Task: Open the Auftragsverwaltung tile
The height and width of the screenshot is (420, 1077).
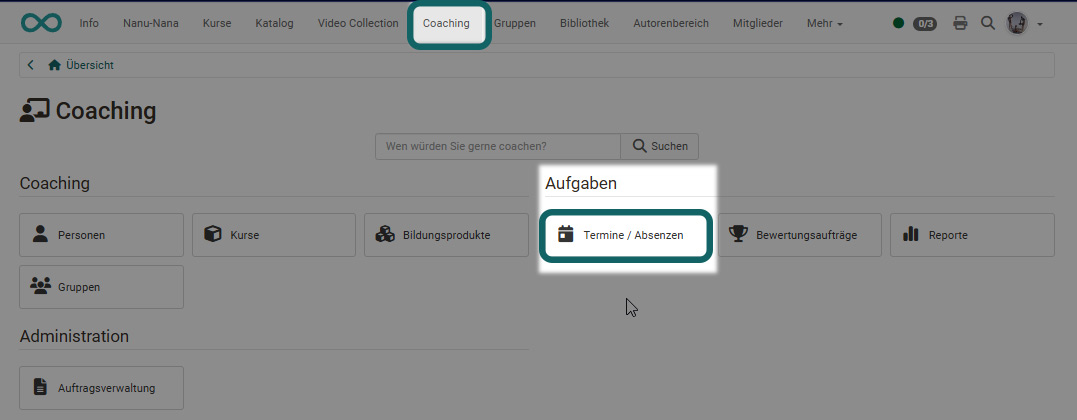Action: pyautogui.click(x=102, y=388)
